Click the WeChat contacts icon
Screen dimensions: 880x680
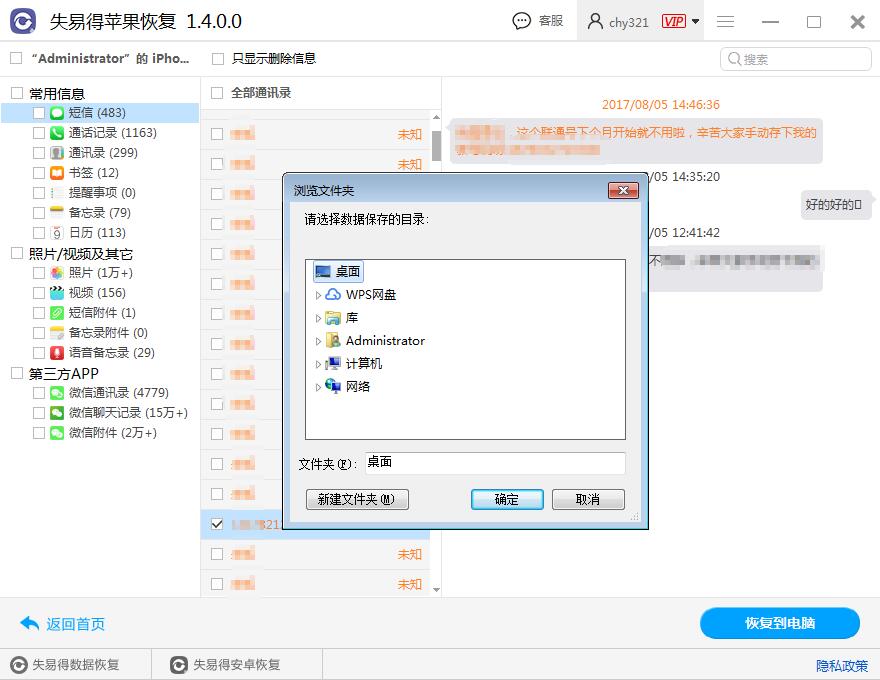tap(57, 393)
